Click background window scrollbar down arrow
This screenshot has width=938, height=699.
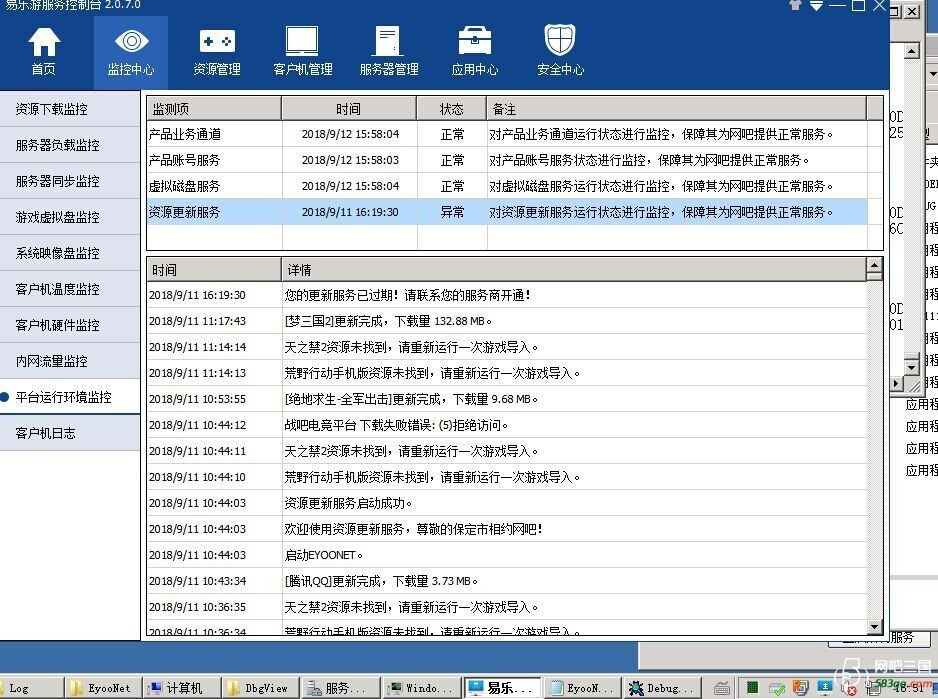click(x=911, y=366)
